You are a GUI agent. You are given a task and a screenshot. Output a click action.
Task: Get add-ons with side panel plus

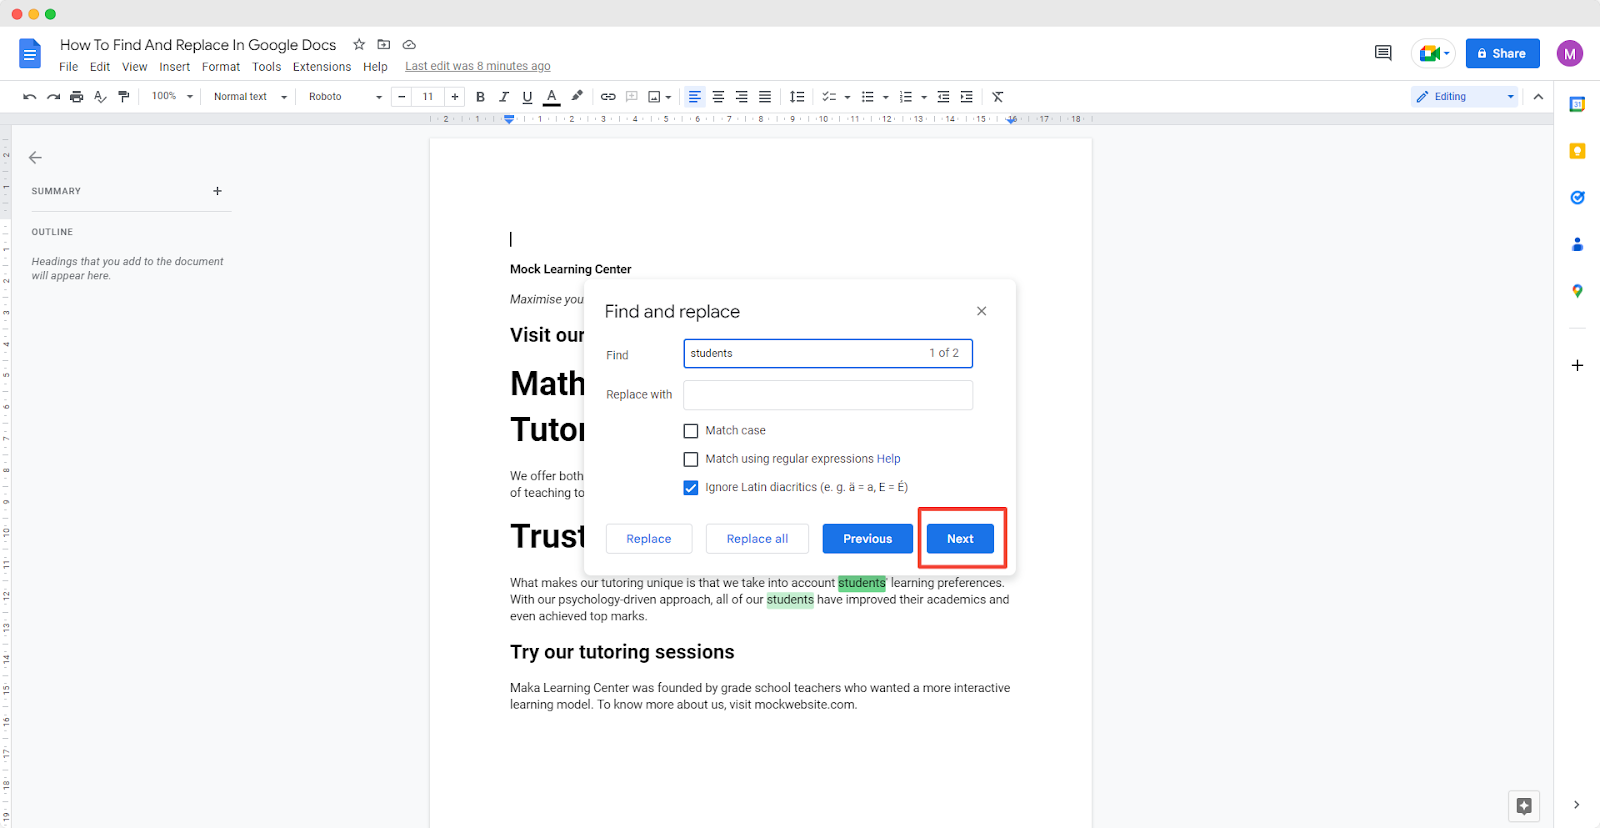1577,365
